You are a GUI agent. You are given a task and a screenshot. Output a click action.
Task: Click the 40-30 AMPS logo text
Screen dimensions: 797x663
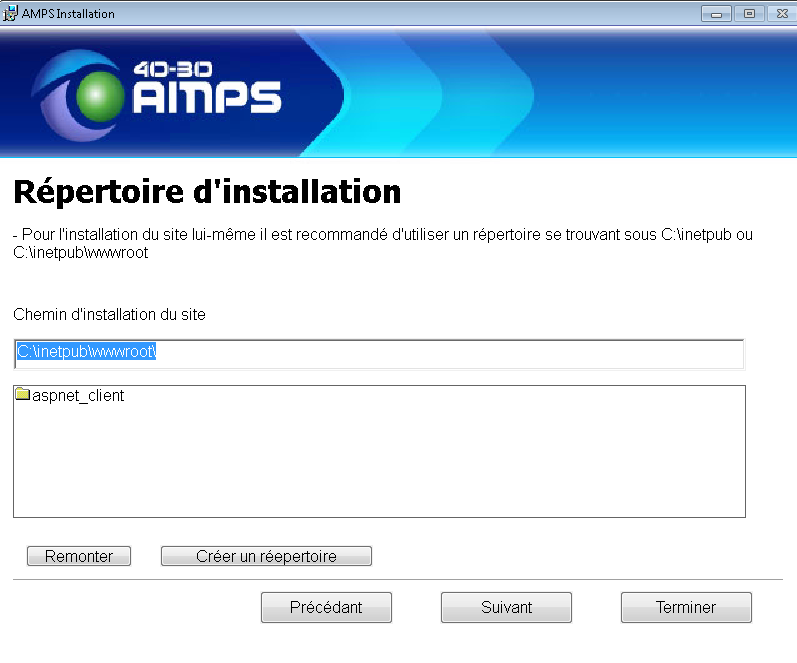[206, 89]
